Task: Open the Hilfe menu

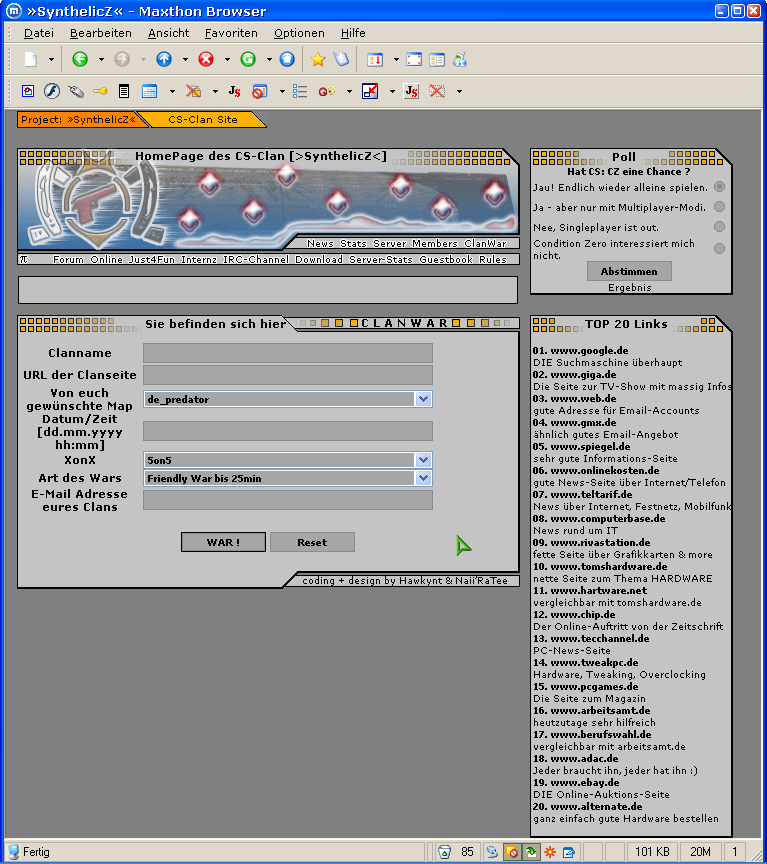Action: coord(353,33)
